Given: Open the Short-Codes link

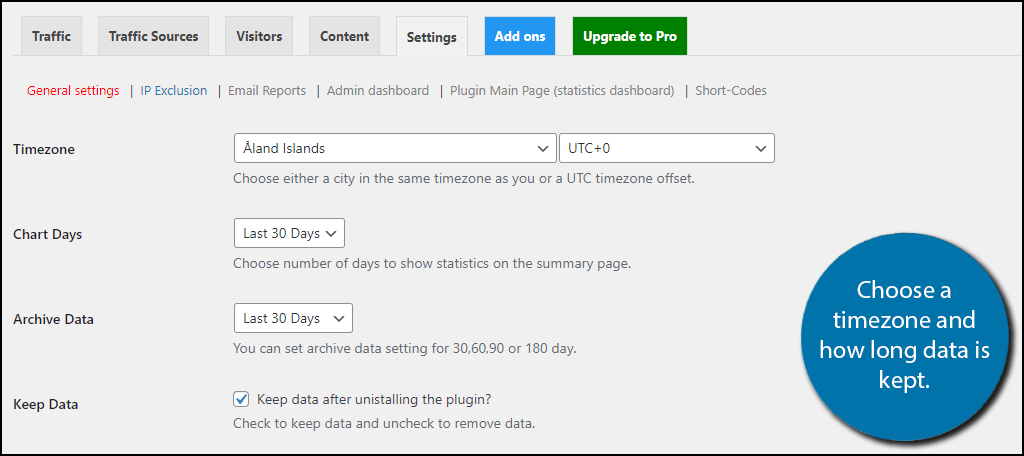Looking at the screenshot, I should click(x=731, y=91).
